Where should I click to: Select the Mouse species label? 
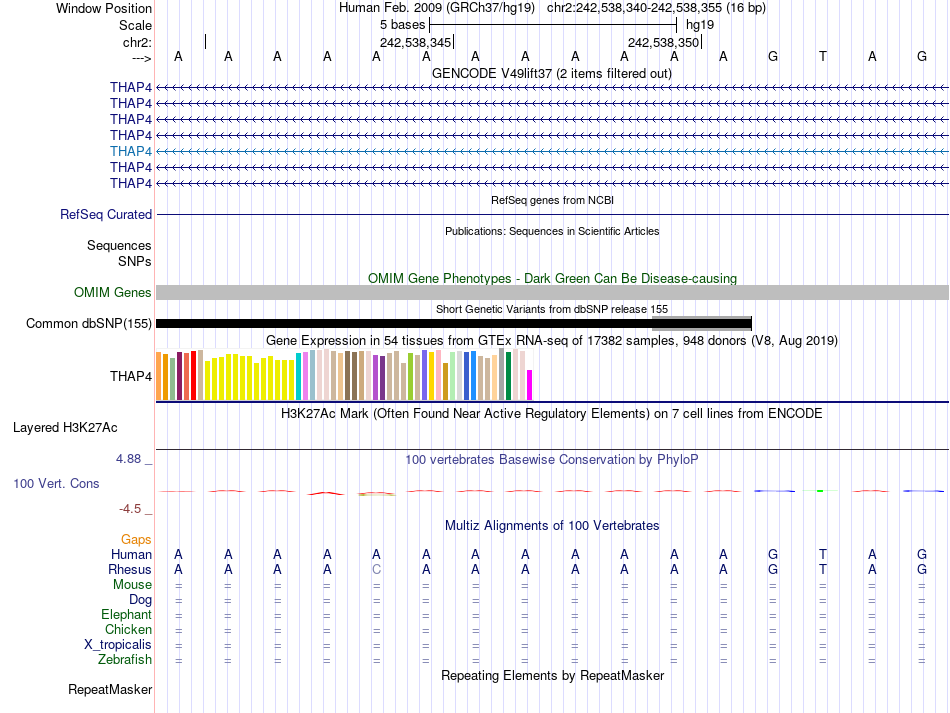coord(132,585)
